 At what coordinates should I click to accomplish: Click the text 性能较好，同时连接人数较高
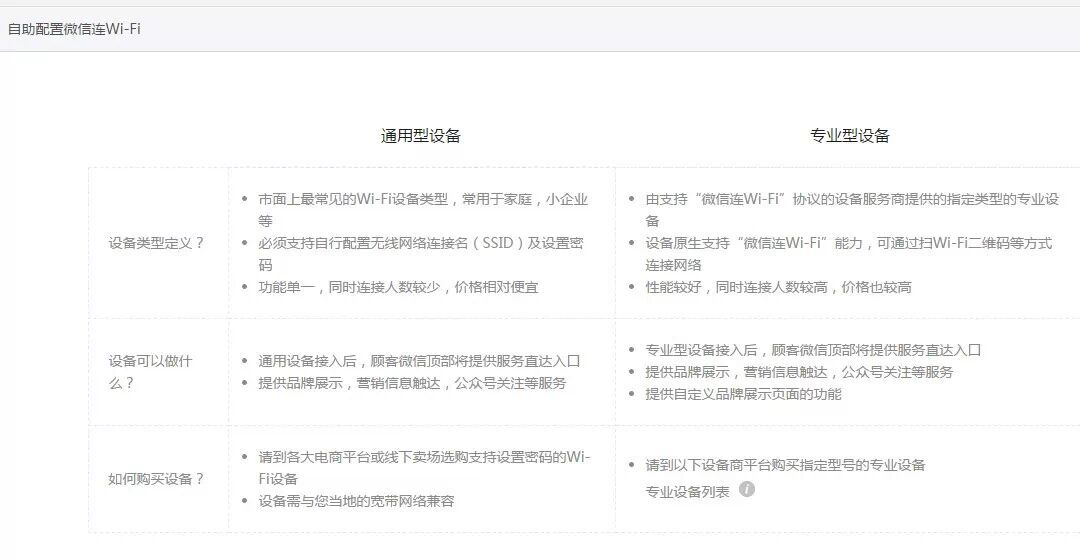pyautogui.click(x=736, y=287)
